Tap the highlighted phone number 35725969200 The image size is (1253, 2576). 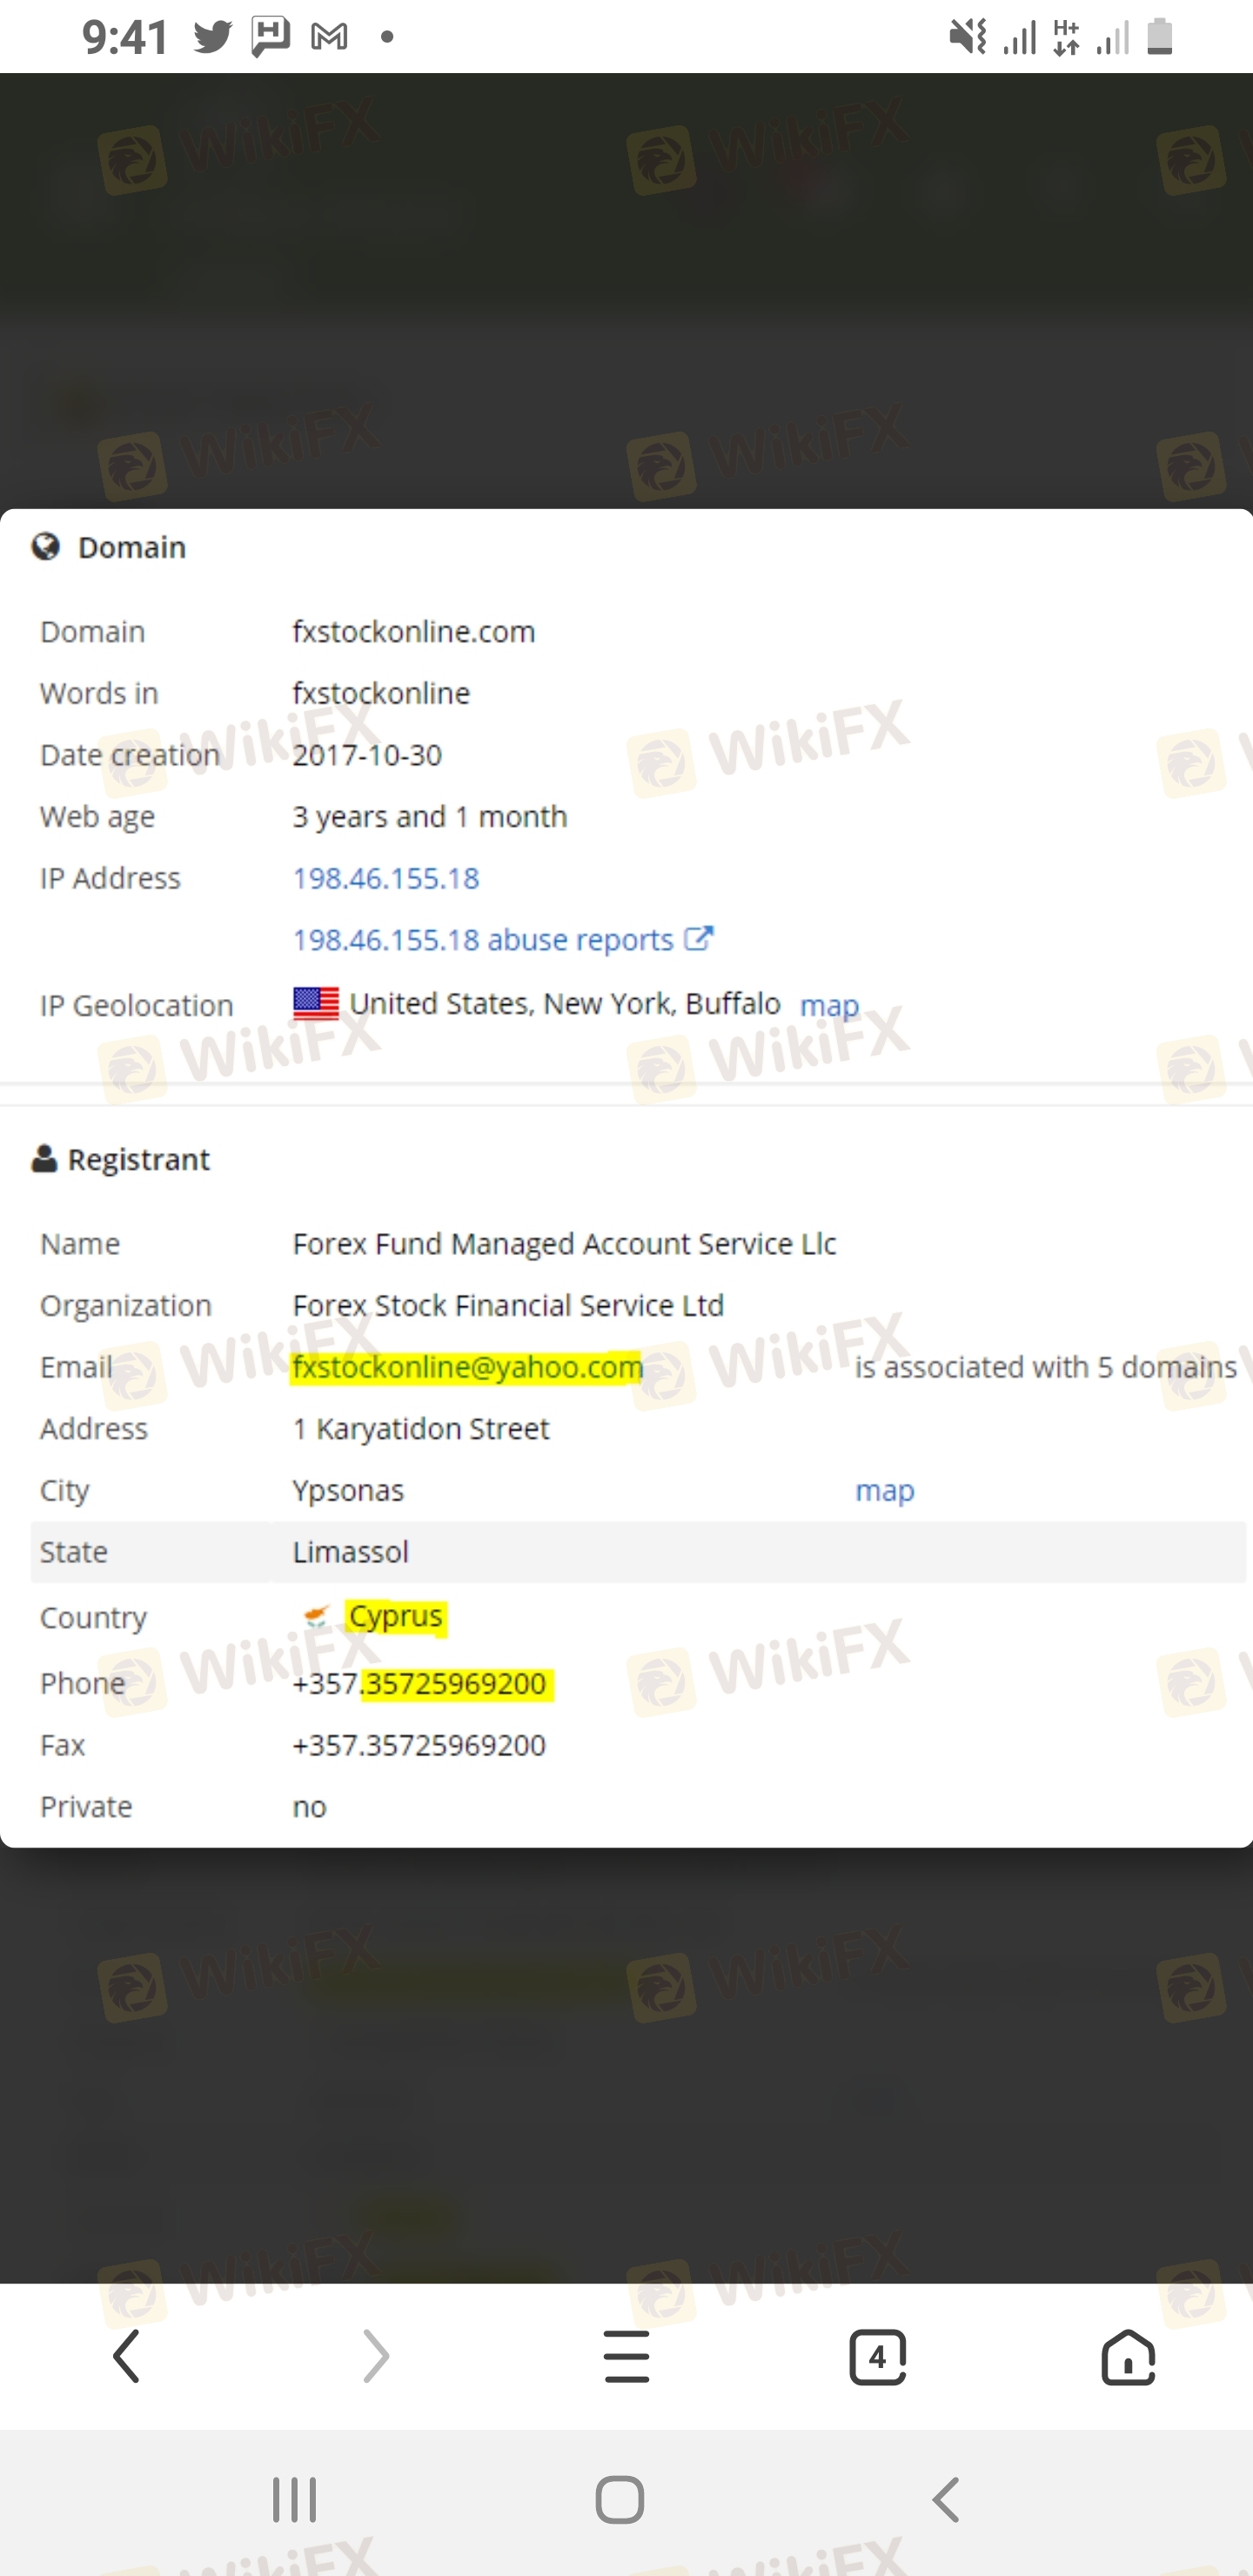[457, 1684]
